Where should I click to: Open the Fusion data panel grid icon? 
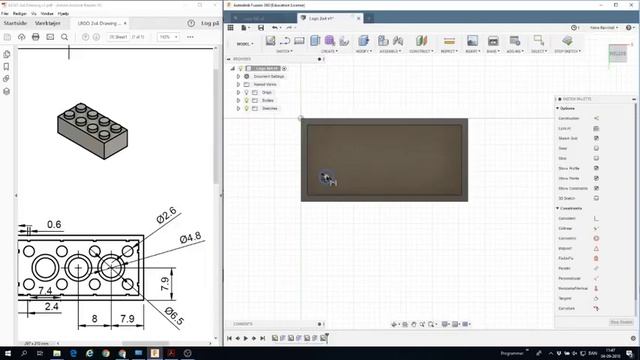coord(231,28)
